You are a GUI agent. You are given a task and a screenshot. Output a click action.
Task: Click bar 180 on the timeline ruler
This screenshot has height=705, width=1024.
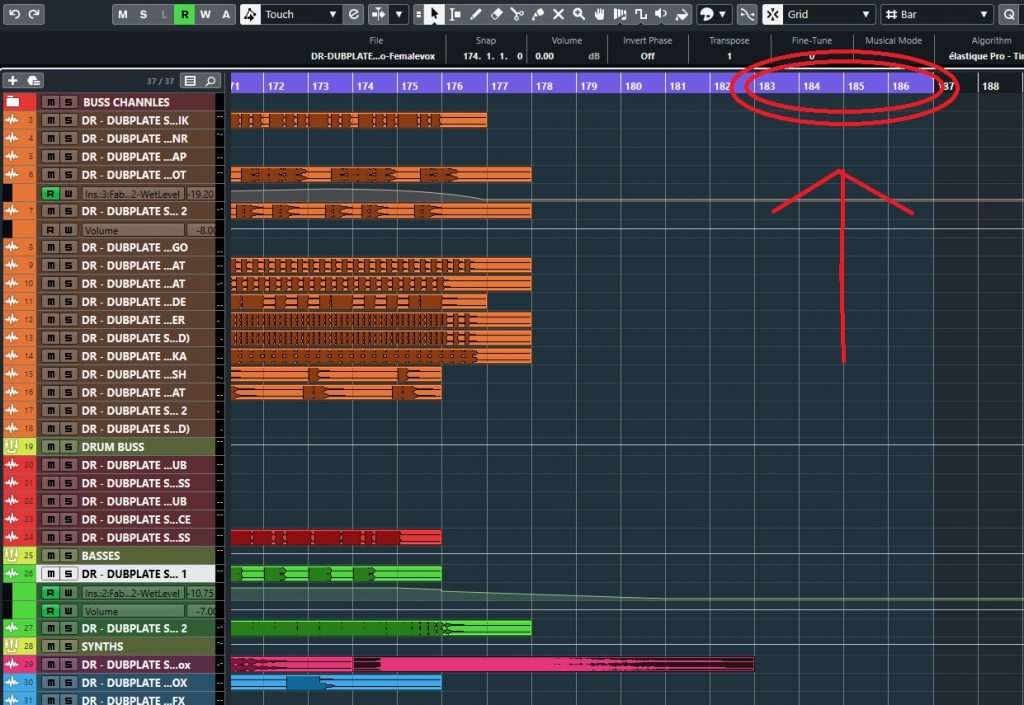coord(634,86)
